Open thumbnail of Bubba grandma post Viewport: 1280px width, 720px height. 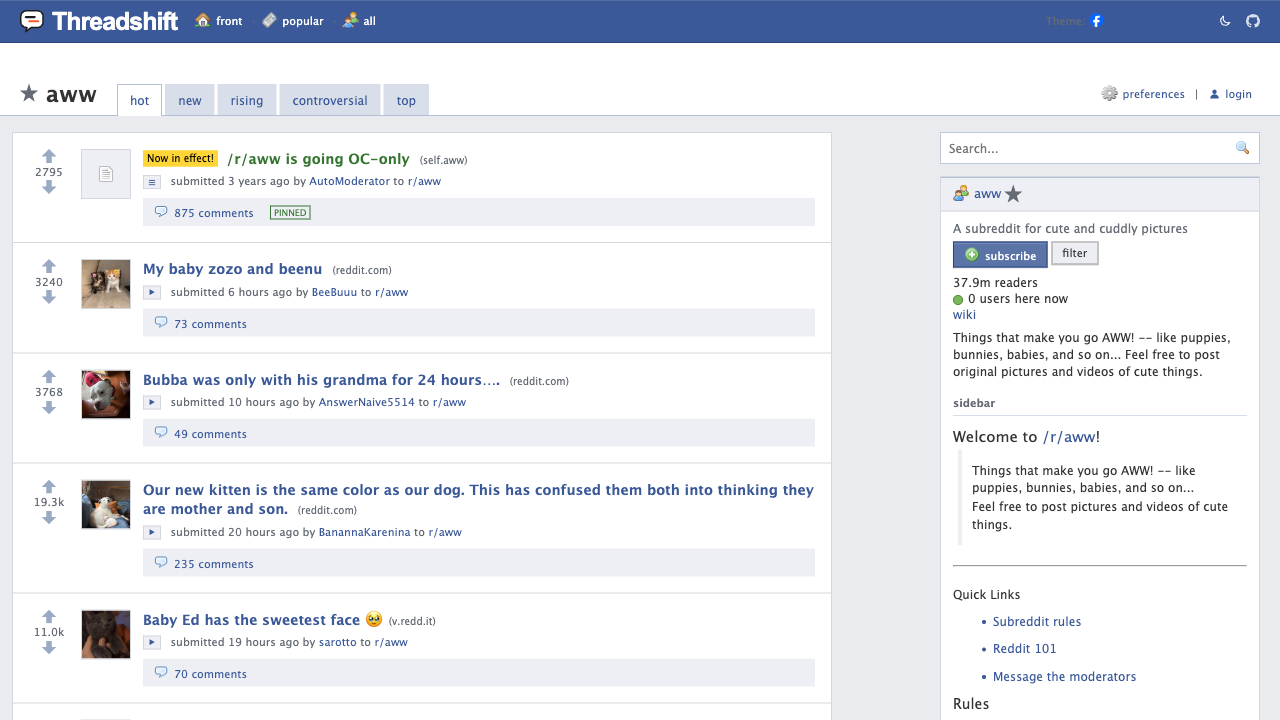[x=106, y=394]
